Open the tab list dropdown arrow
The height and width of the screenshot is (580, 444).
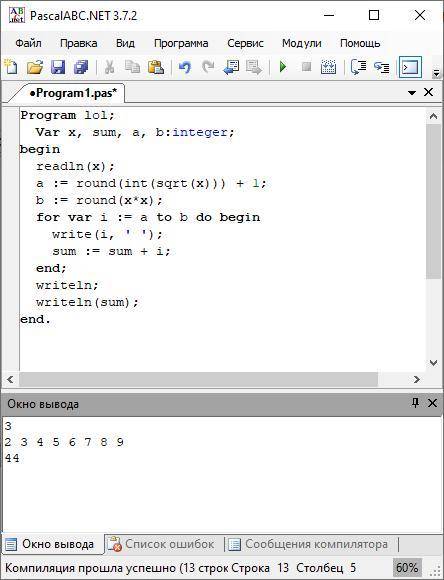tap(412, 92)
